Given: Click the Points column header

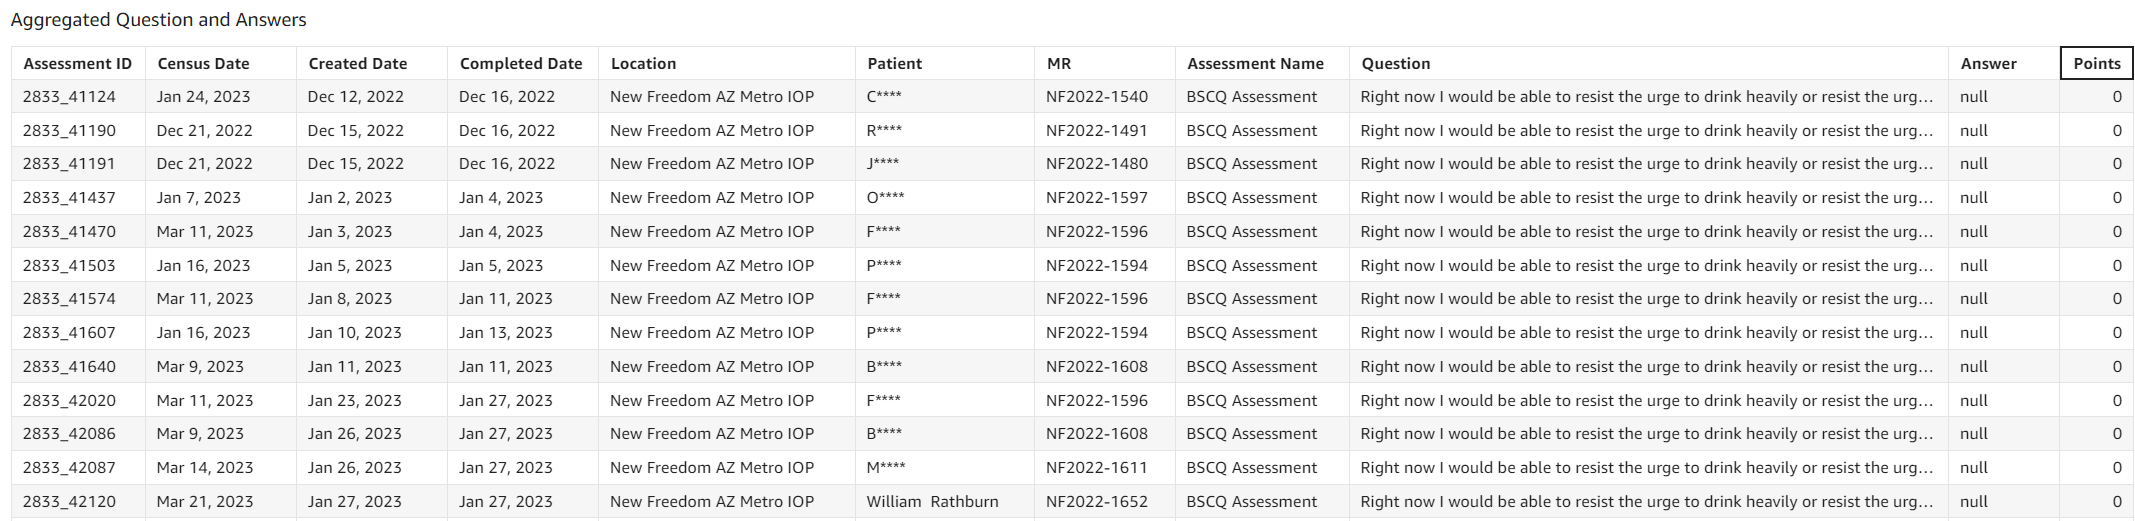Looking at the screenshot, I should [2096, 63].
